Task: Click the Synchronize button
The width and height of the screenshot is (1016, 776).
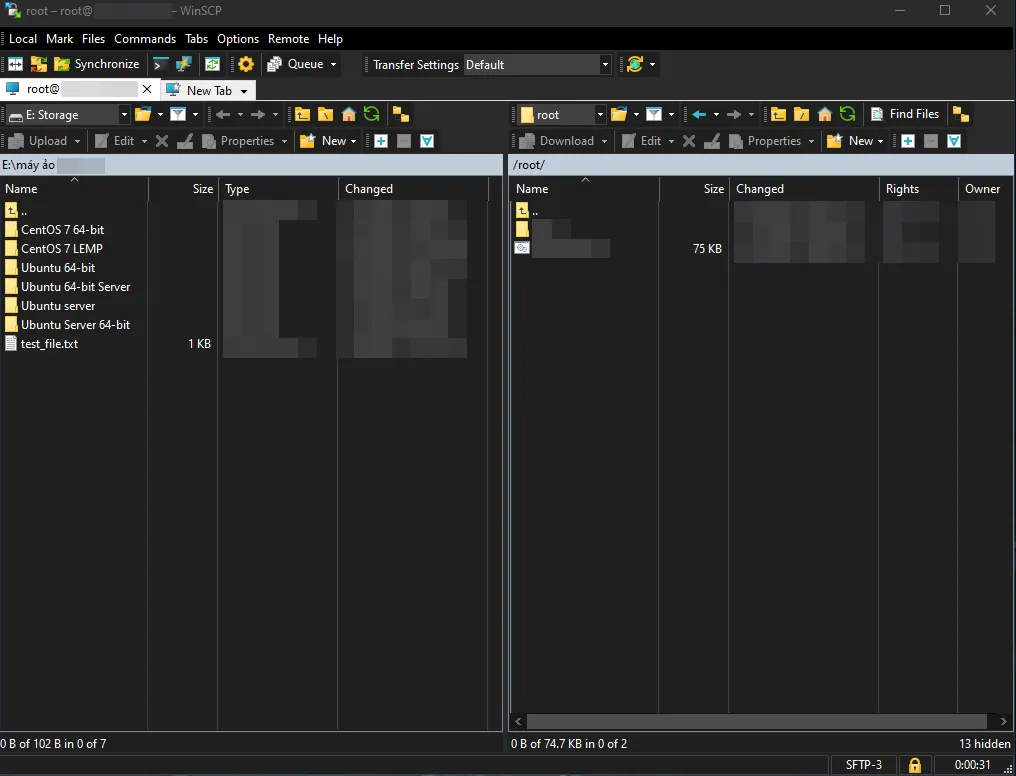Action: (97, 64)
